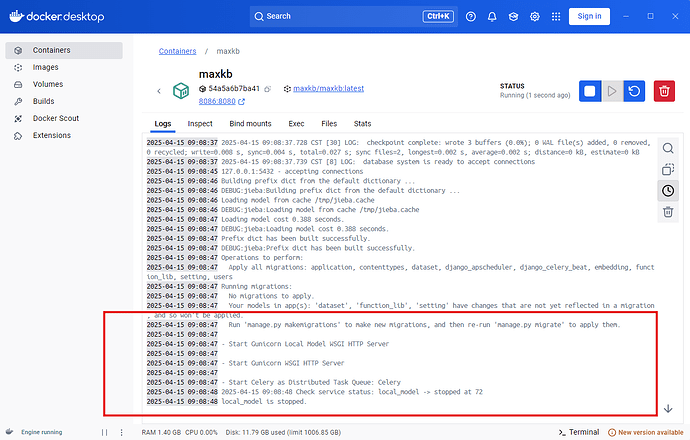Click the Start play button
The height and width of the screenshot is (440, 690).
point(612,91)
